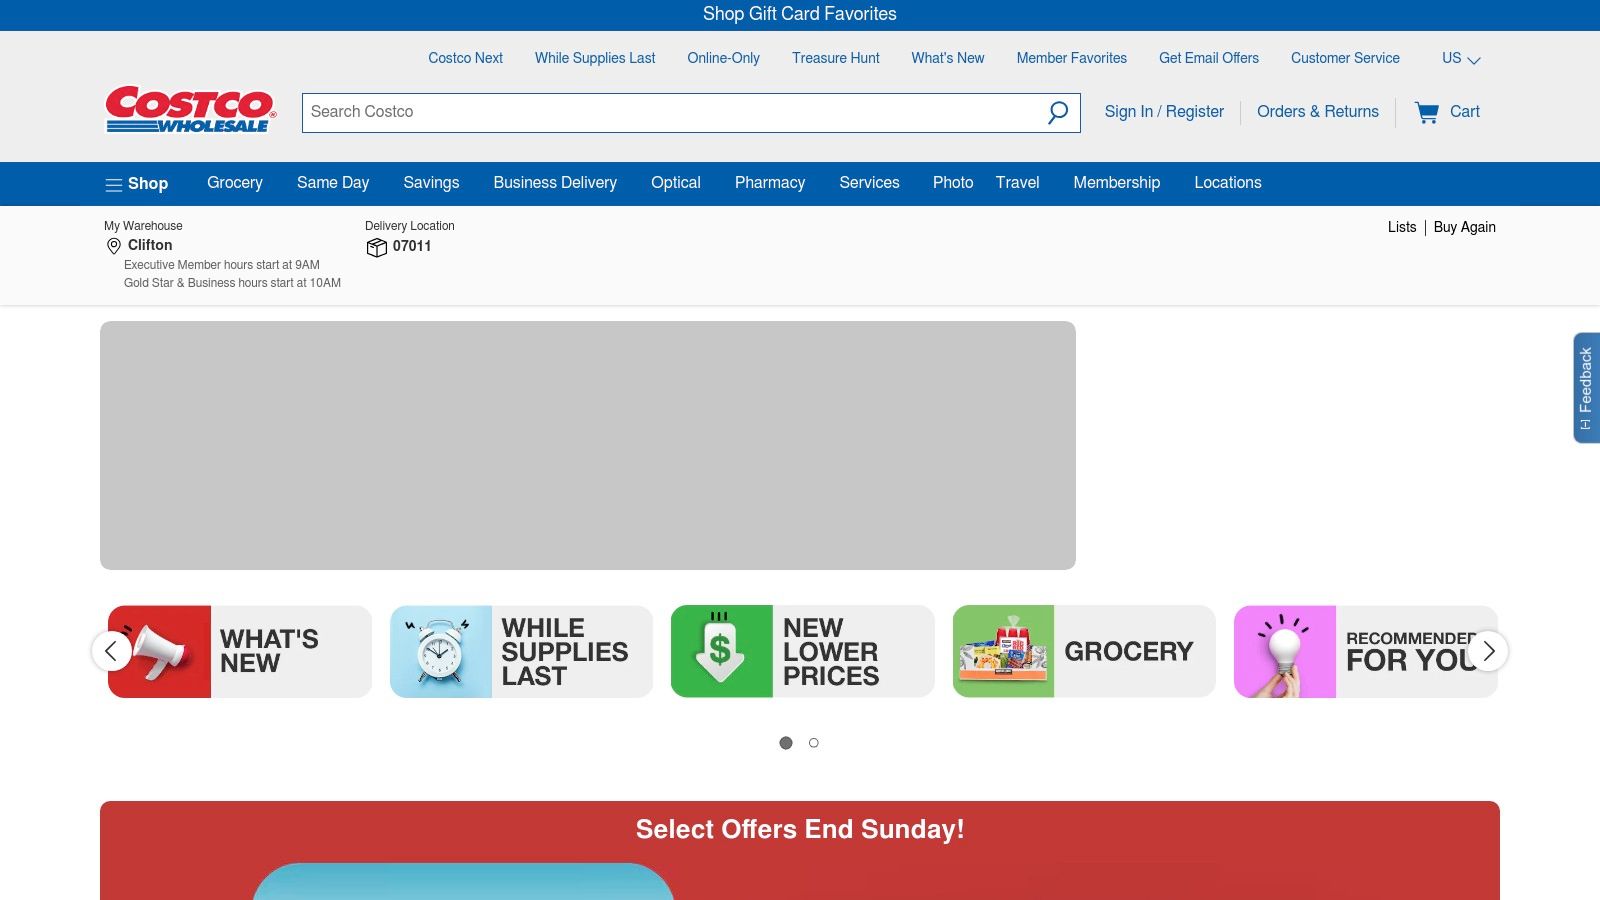Click the delivery location box icon
The image size is (1600, 900).
(x=376, y=247)
